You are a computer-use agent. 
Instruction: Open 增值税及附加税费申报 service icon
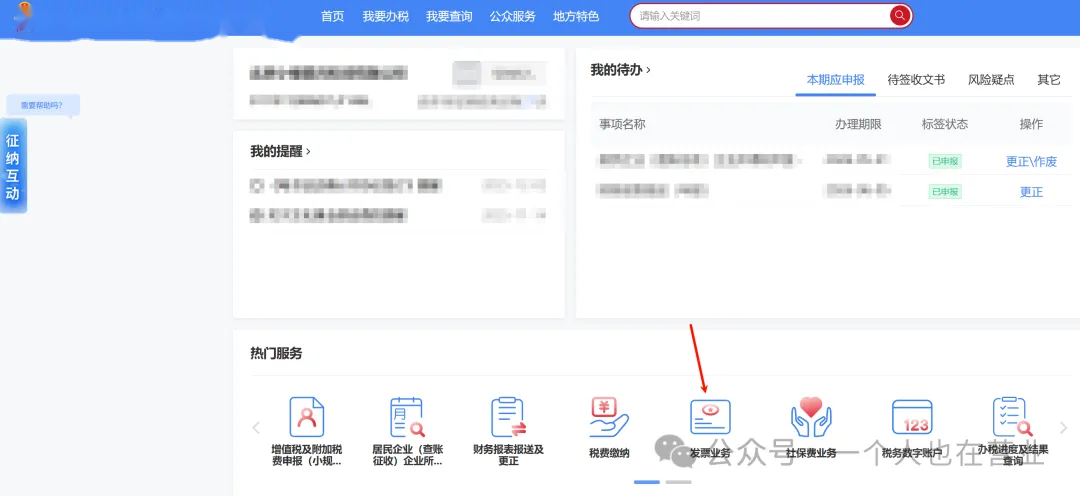tap(307, 417)
